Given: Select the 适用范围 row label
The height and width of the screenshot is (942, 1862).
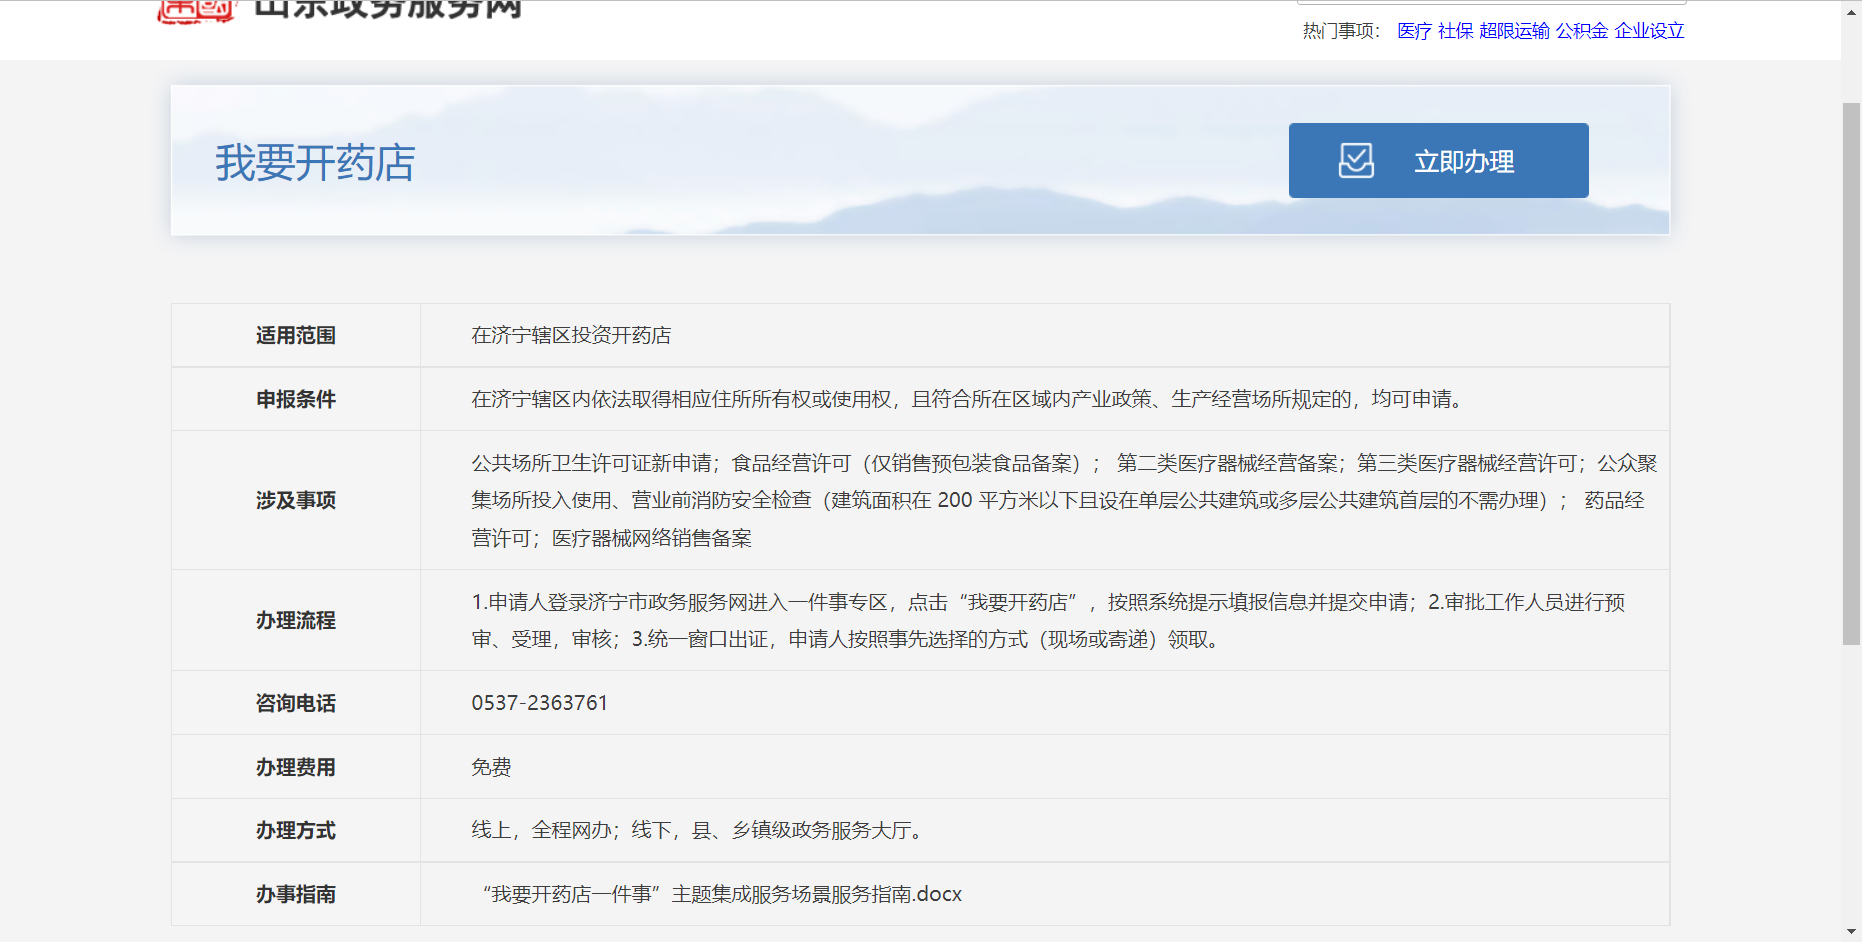Looking at the screenshot, I should 296,336.
